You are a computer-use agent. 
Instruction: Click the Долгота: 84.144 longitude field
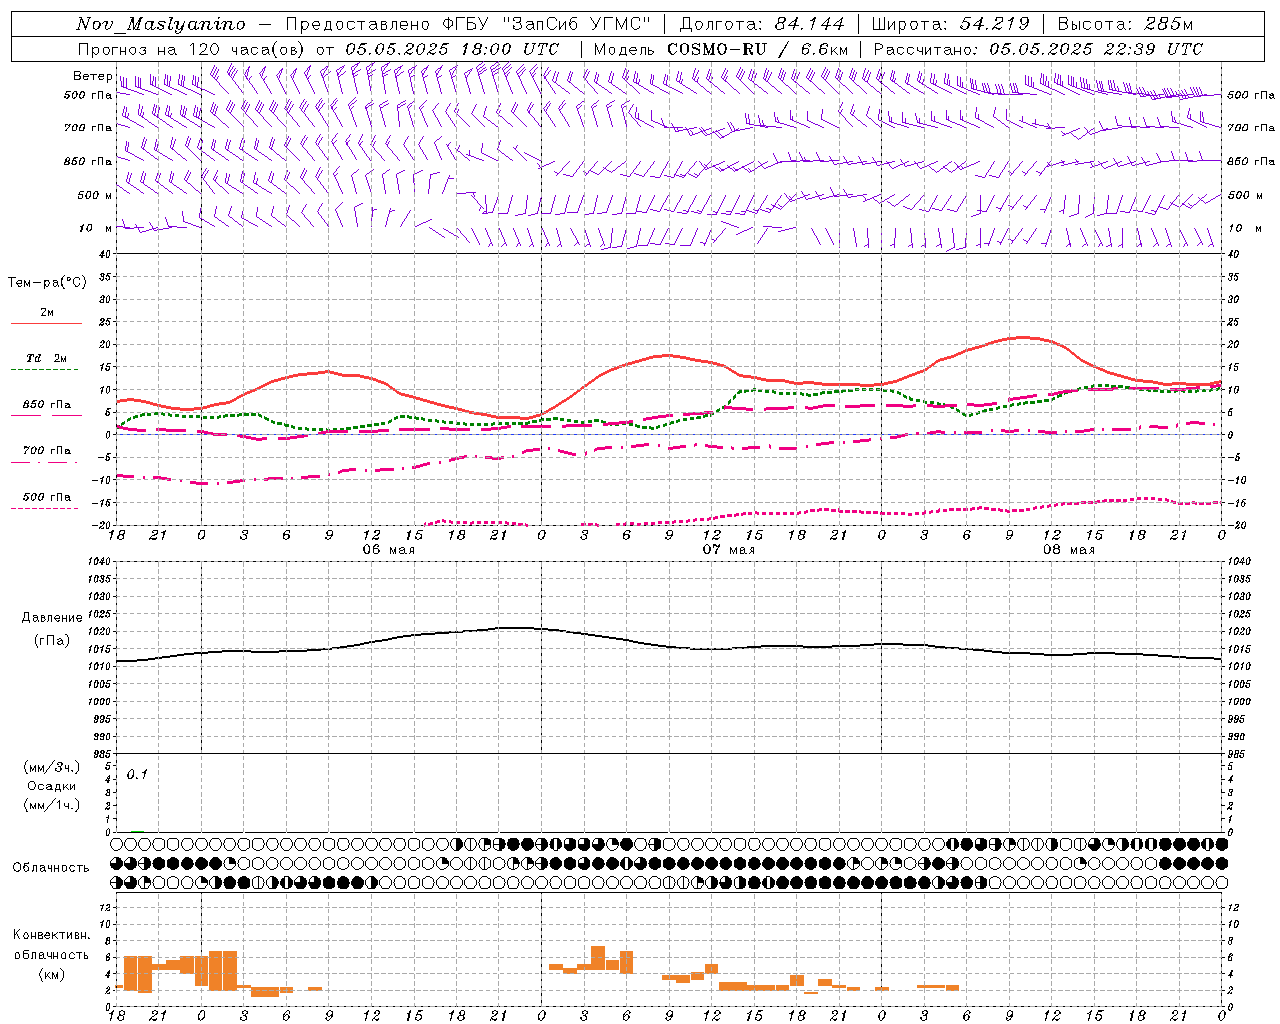[x=761, y=24]
